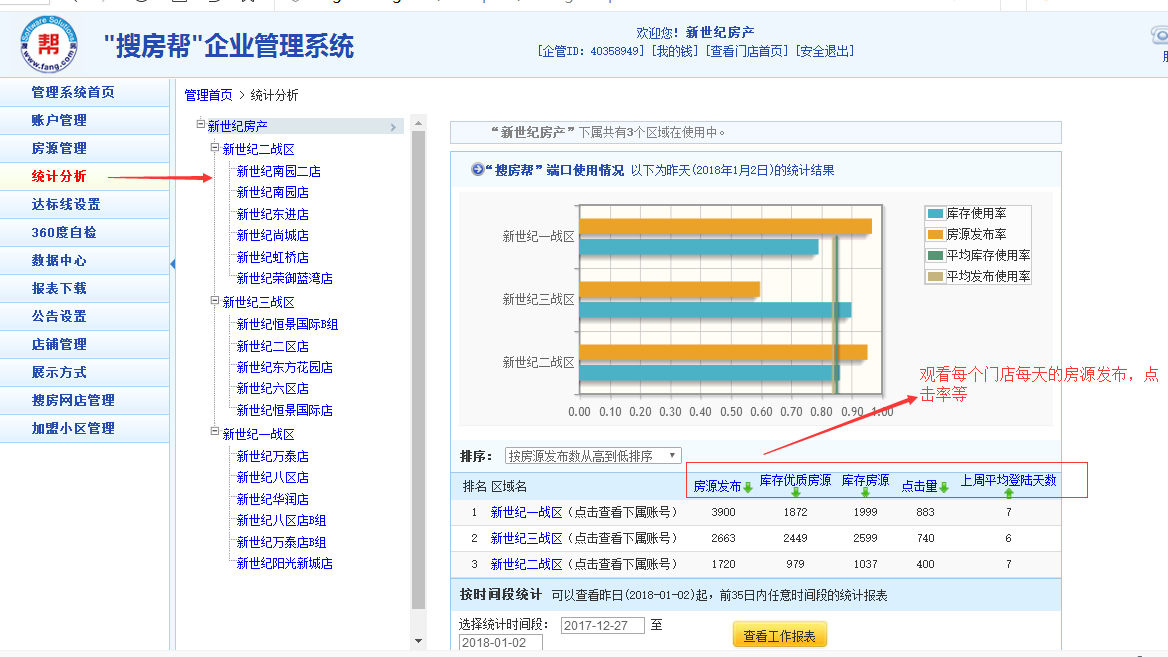Select 新世纪南园二店 in the tree
Screen dimensions: 1168x657
(279, 171)
